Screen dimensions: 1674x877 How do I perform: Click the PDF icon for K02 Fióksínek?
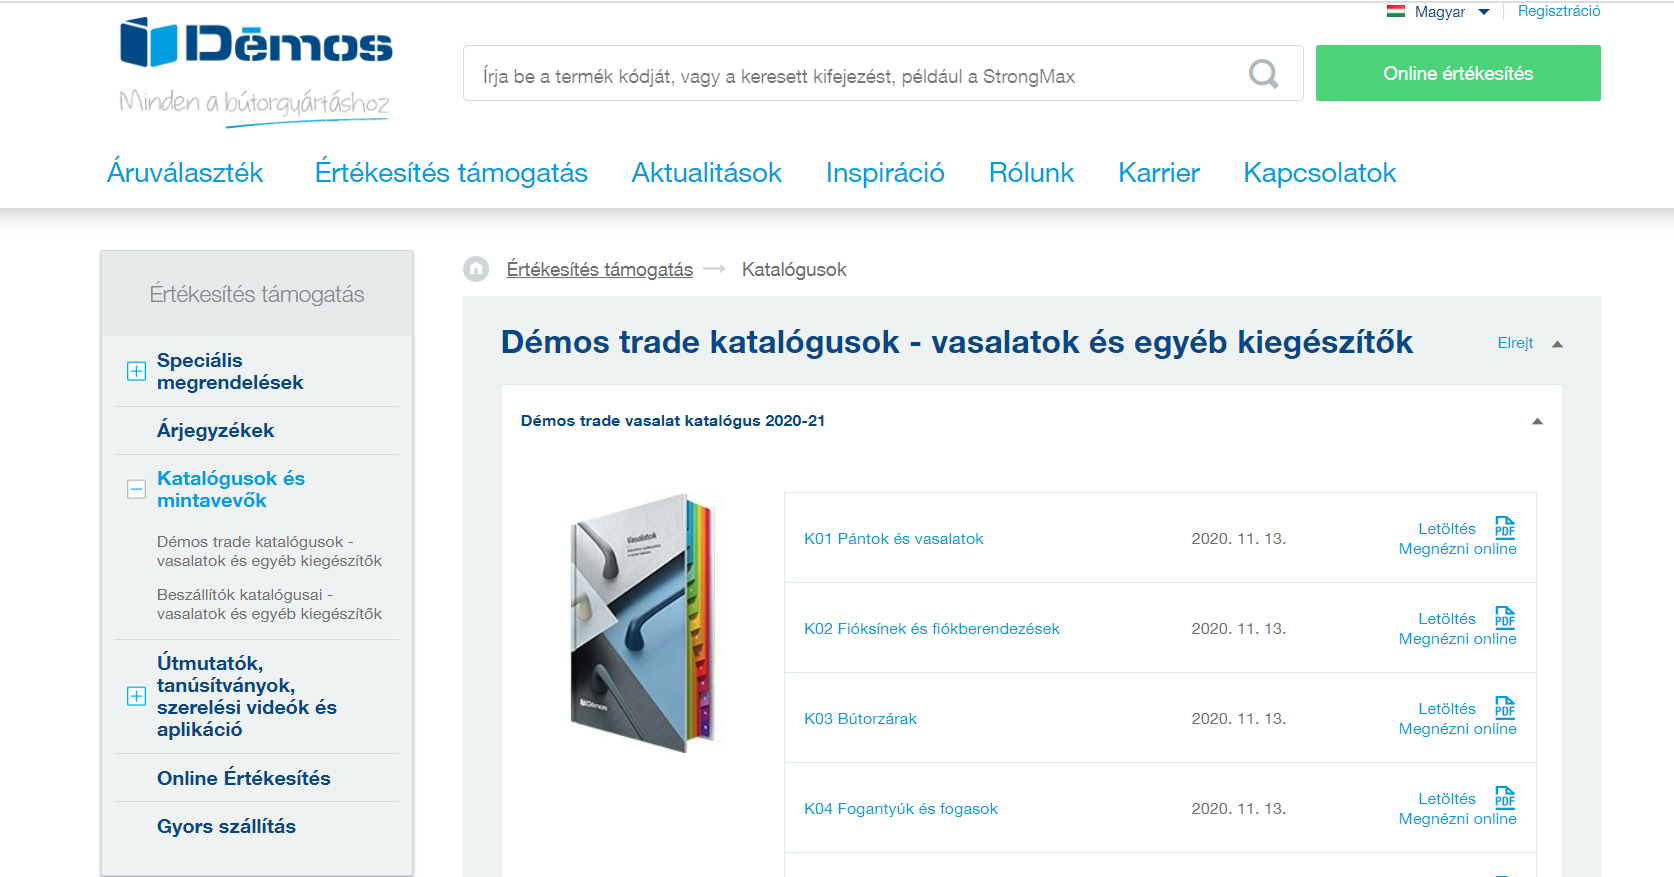[1504, 618]
